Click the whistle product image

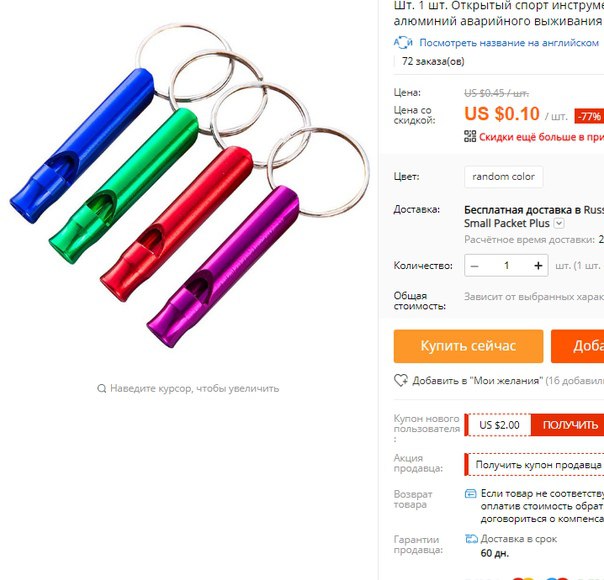tap(189, 186)
